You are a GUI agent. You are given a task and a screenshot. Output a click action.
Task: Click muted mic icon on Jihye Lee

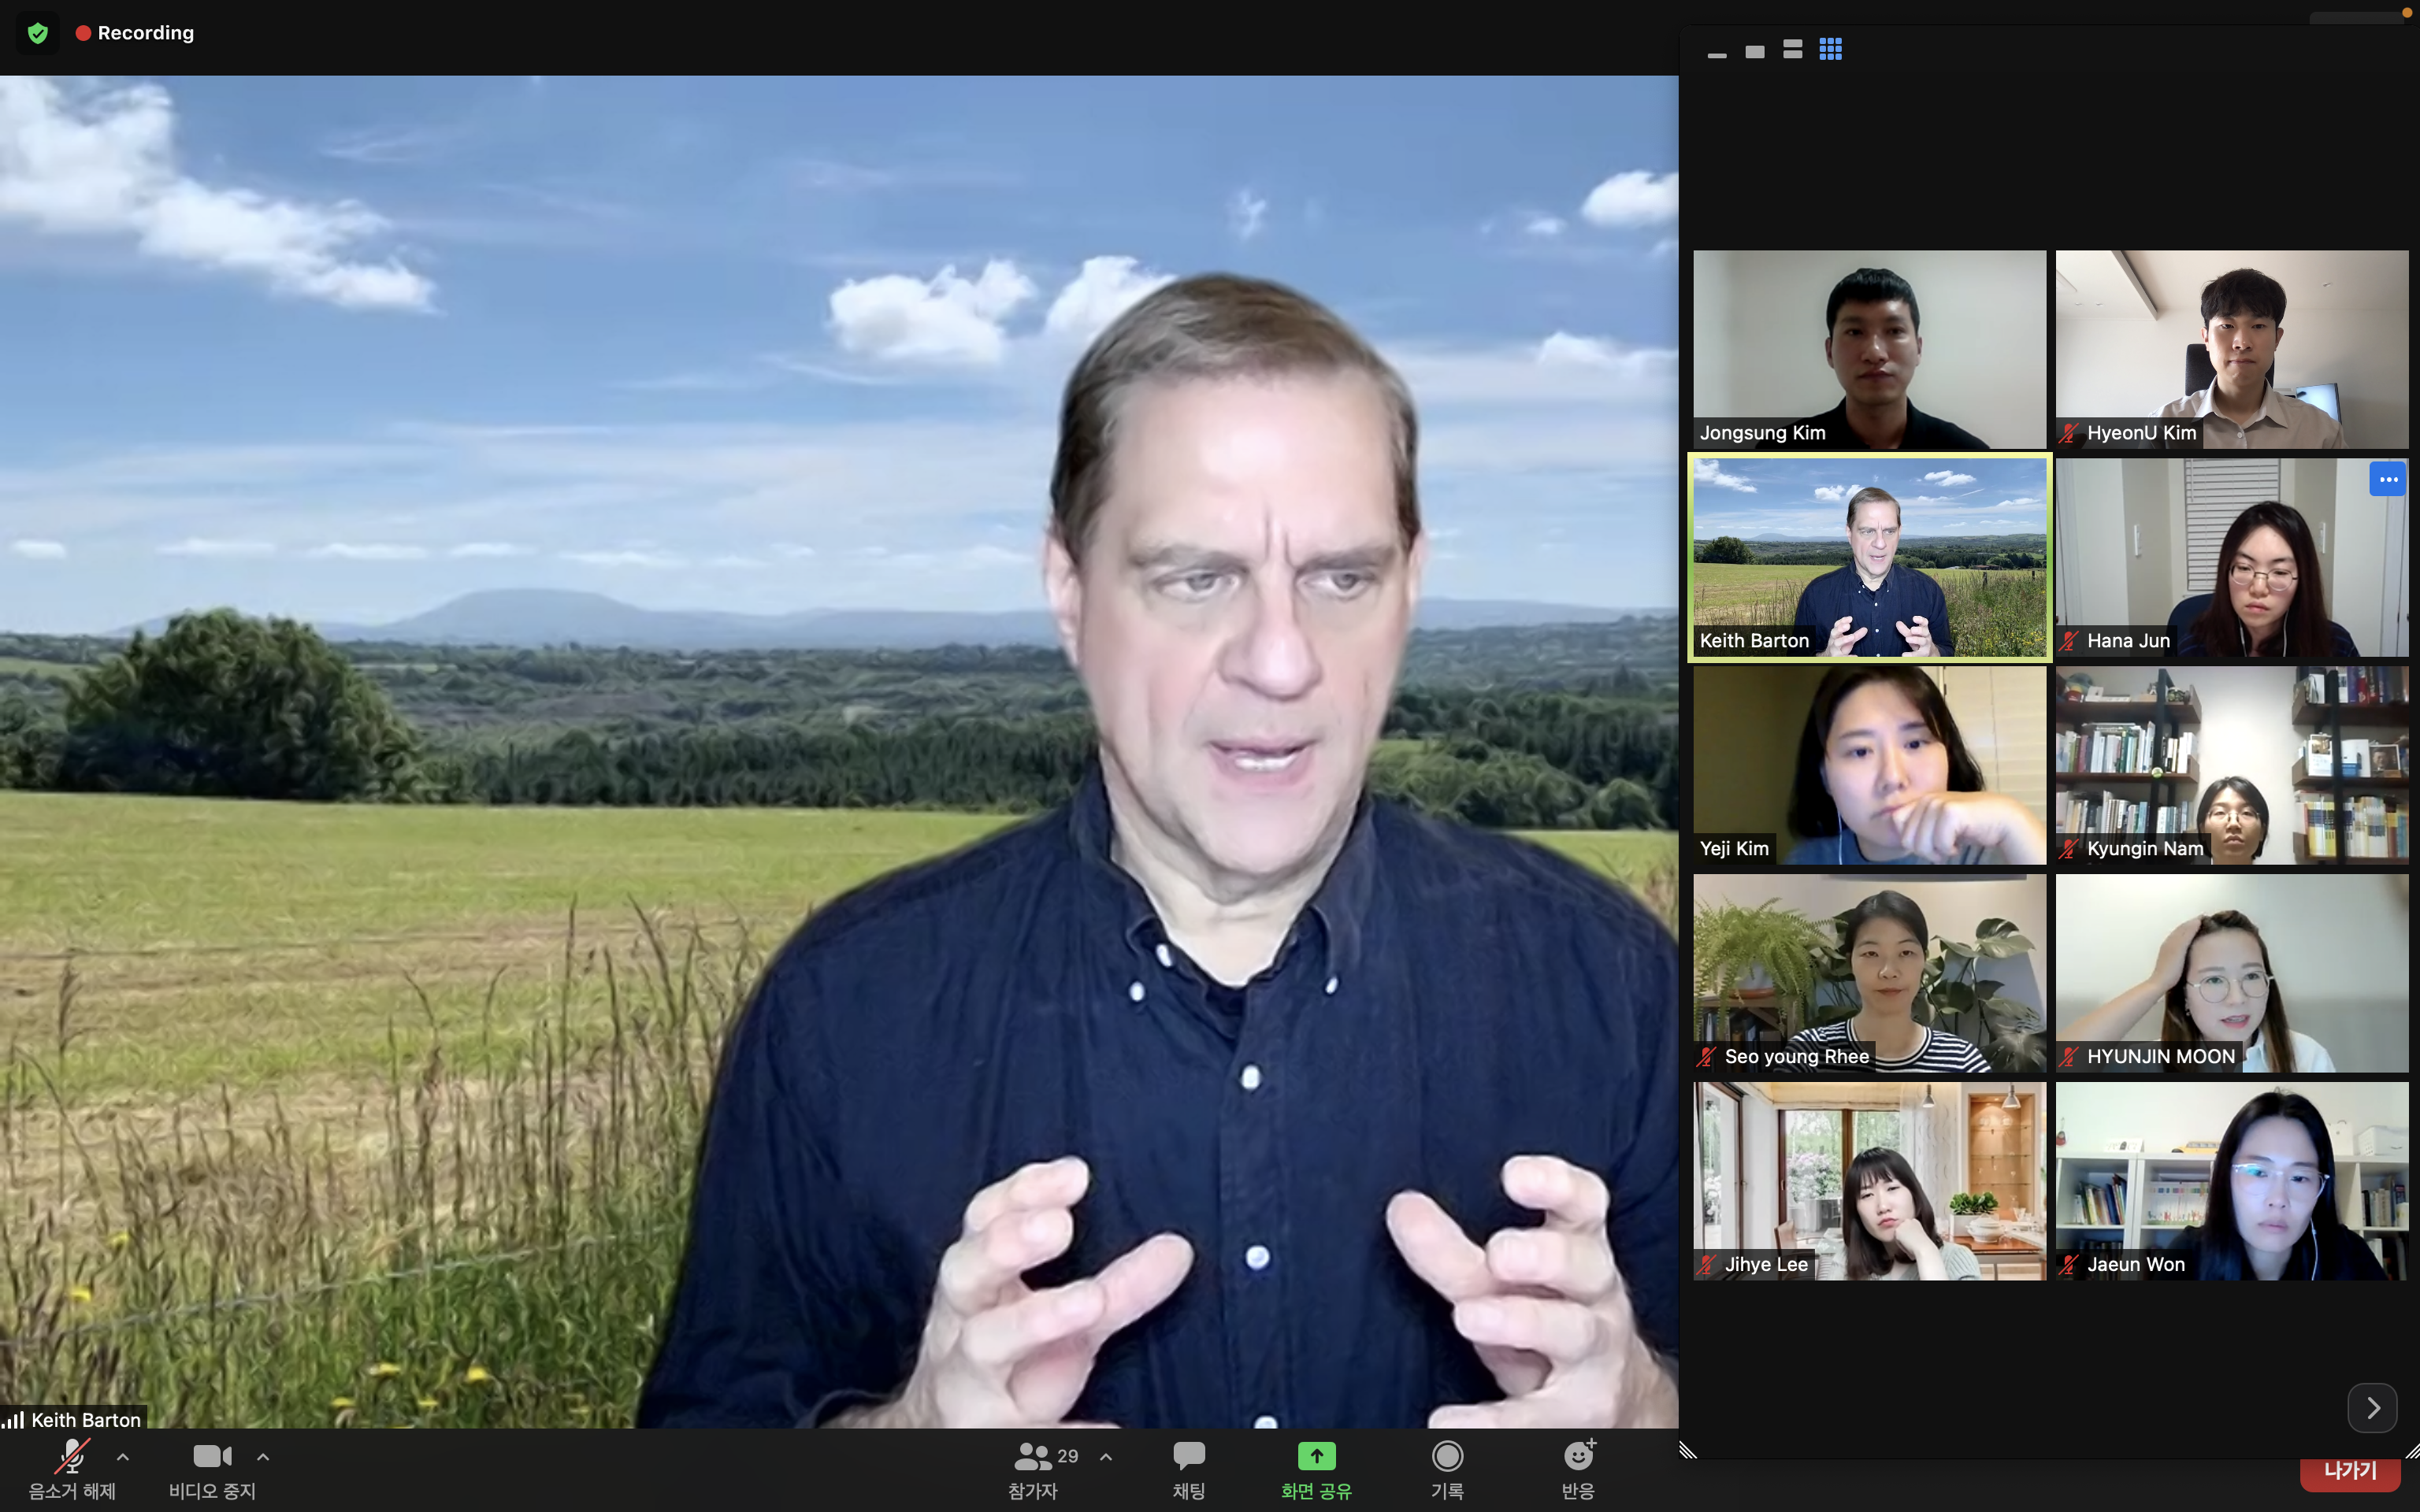[x=1707, y=1265]
